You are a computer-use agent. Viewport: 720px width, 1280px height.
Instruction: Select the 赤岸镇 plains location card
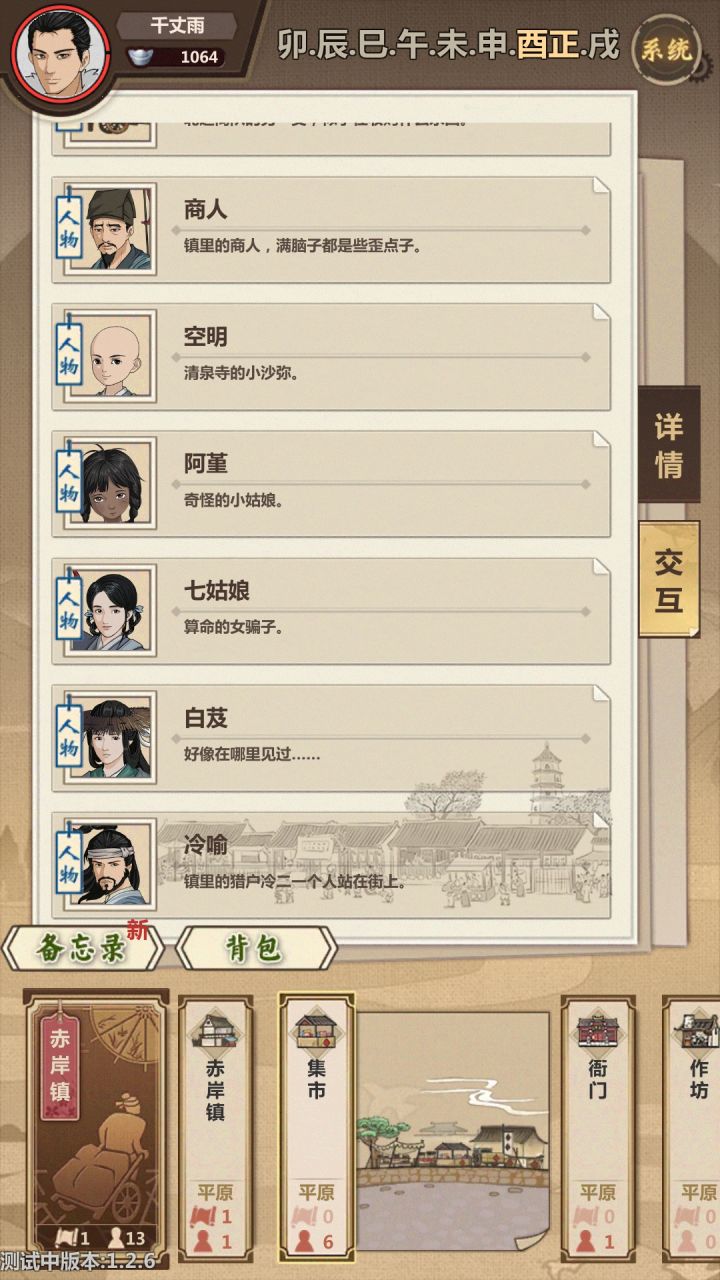pos(215,1127)
